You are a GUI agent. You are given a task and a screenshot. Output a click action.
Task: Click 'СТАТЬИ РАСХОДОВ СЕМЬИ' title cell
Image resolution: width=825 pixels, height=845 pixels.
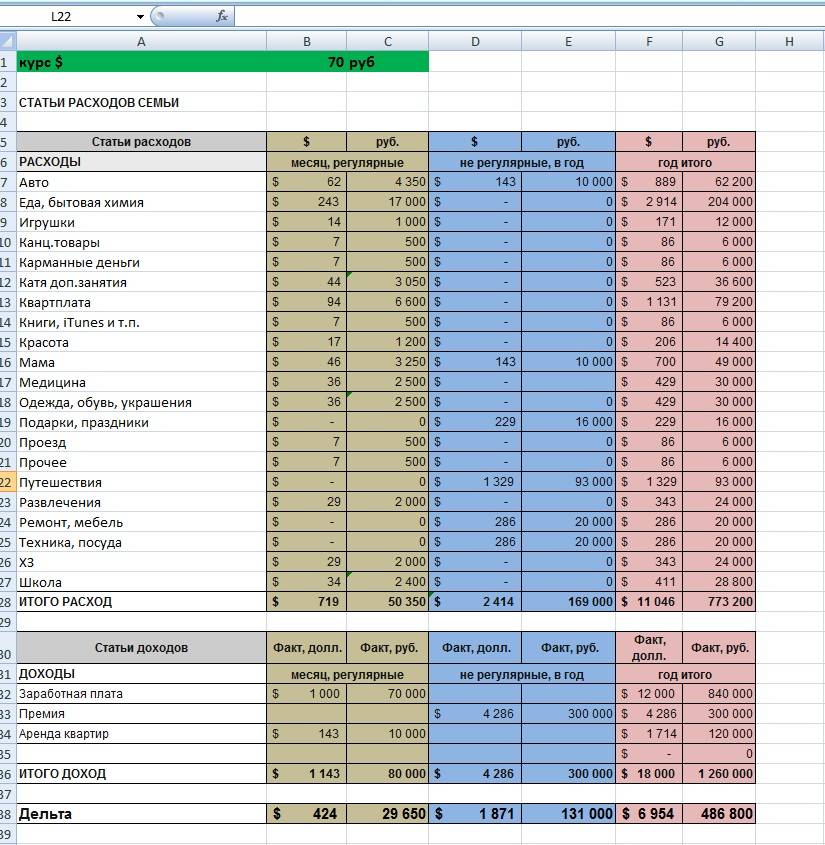(x=141, y=102)
